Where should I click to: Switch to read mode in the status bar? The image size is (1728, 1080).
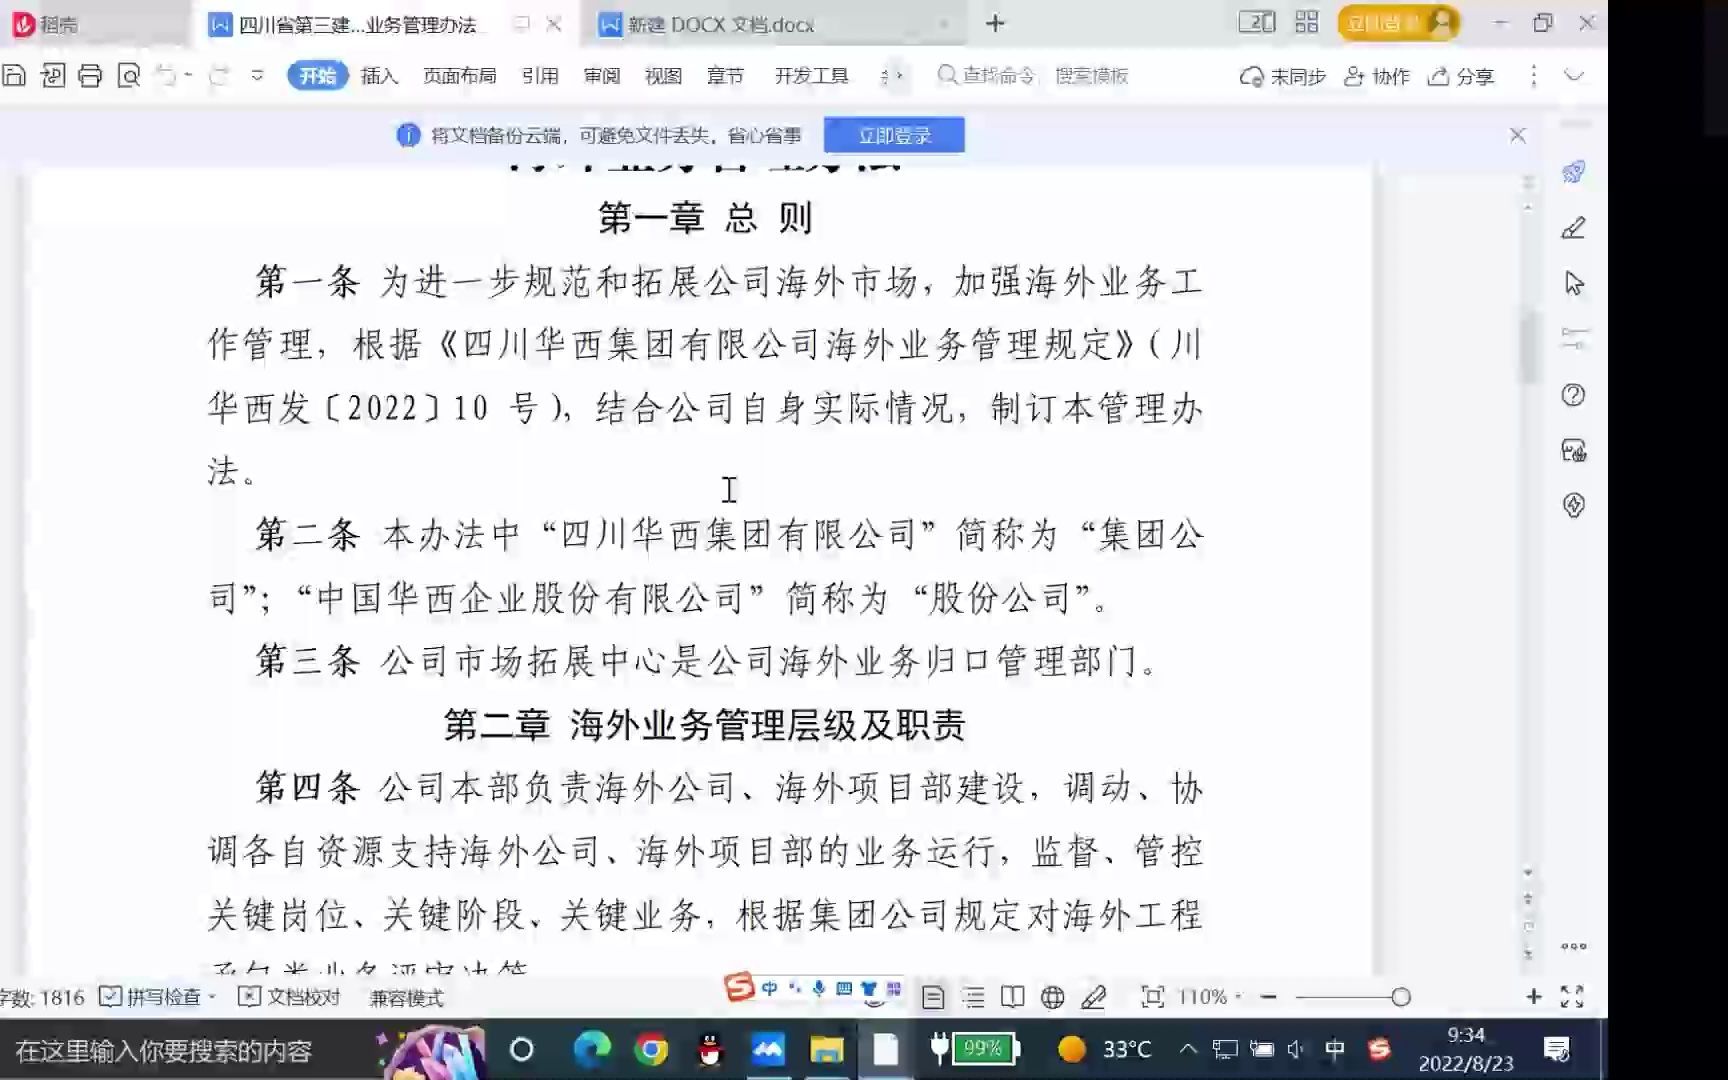click(x=1013, y=996)
